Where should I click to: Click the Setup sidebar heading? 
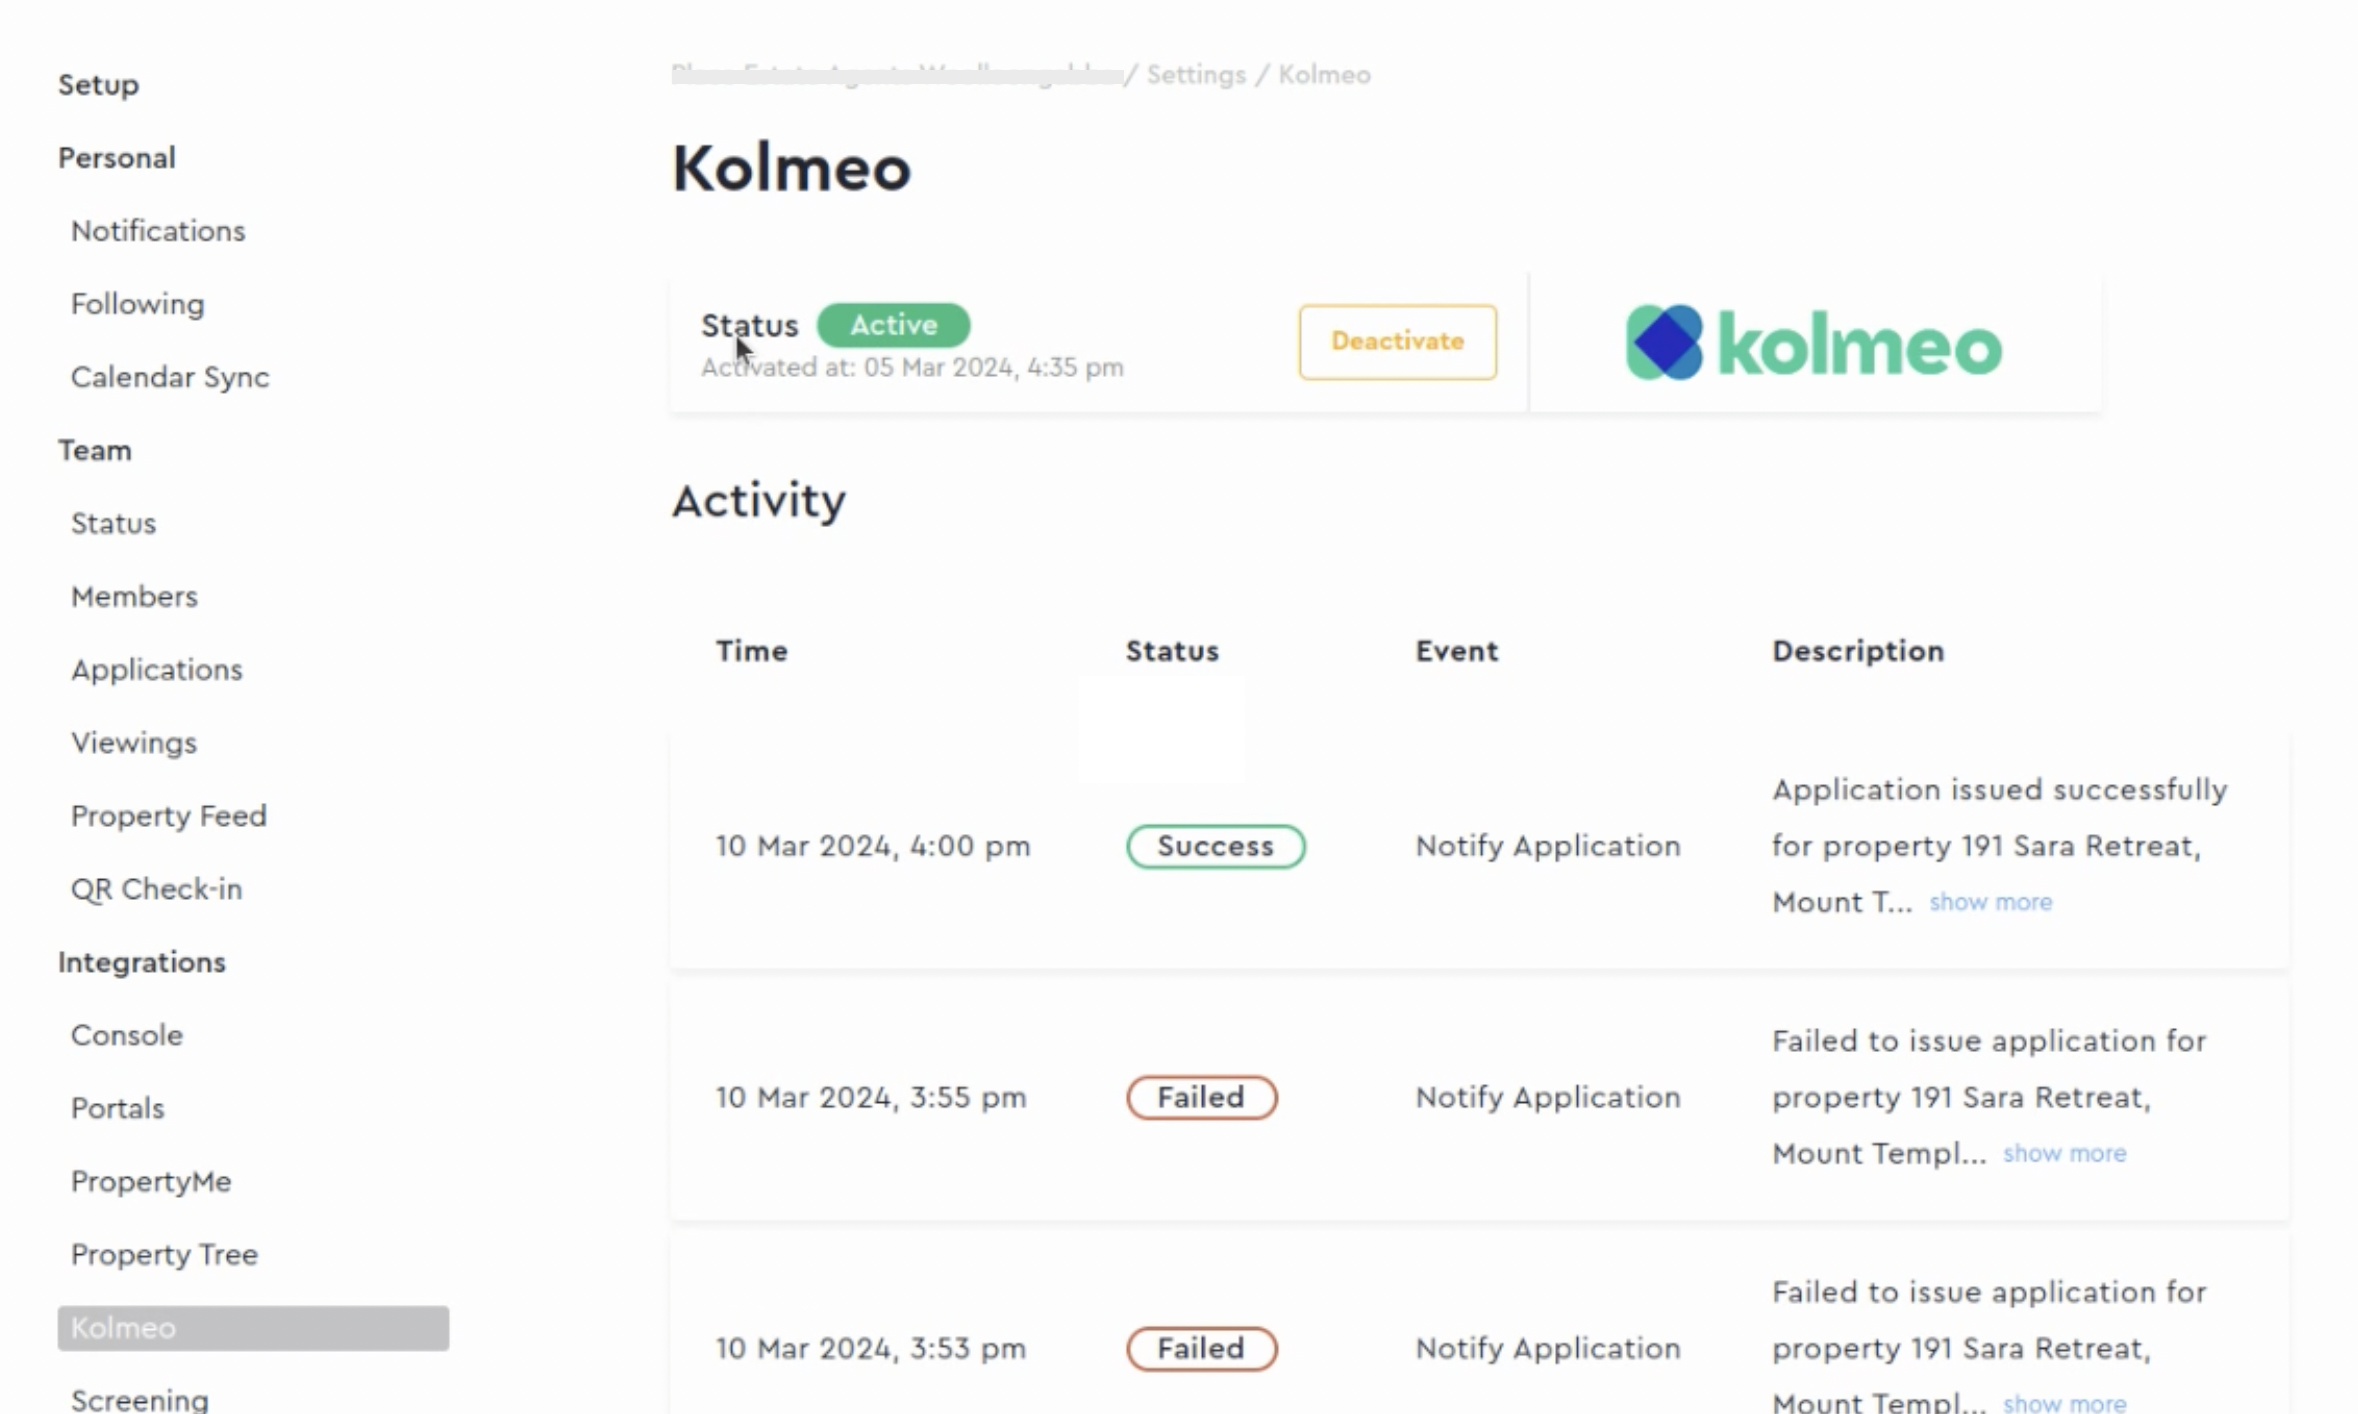pyautogui.click(x=99, y=85)
